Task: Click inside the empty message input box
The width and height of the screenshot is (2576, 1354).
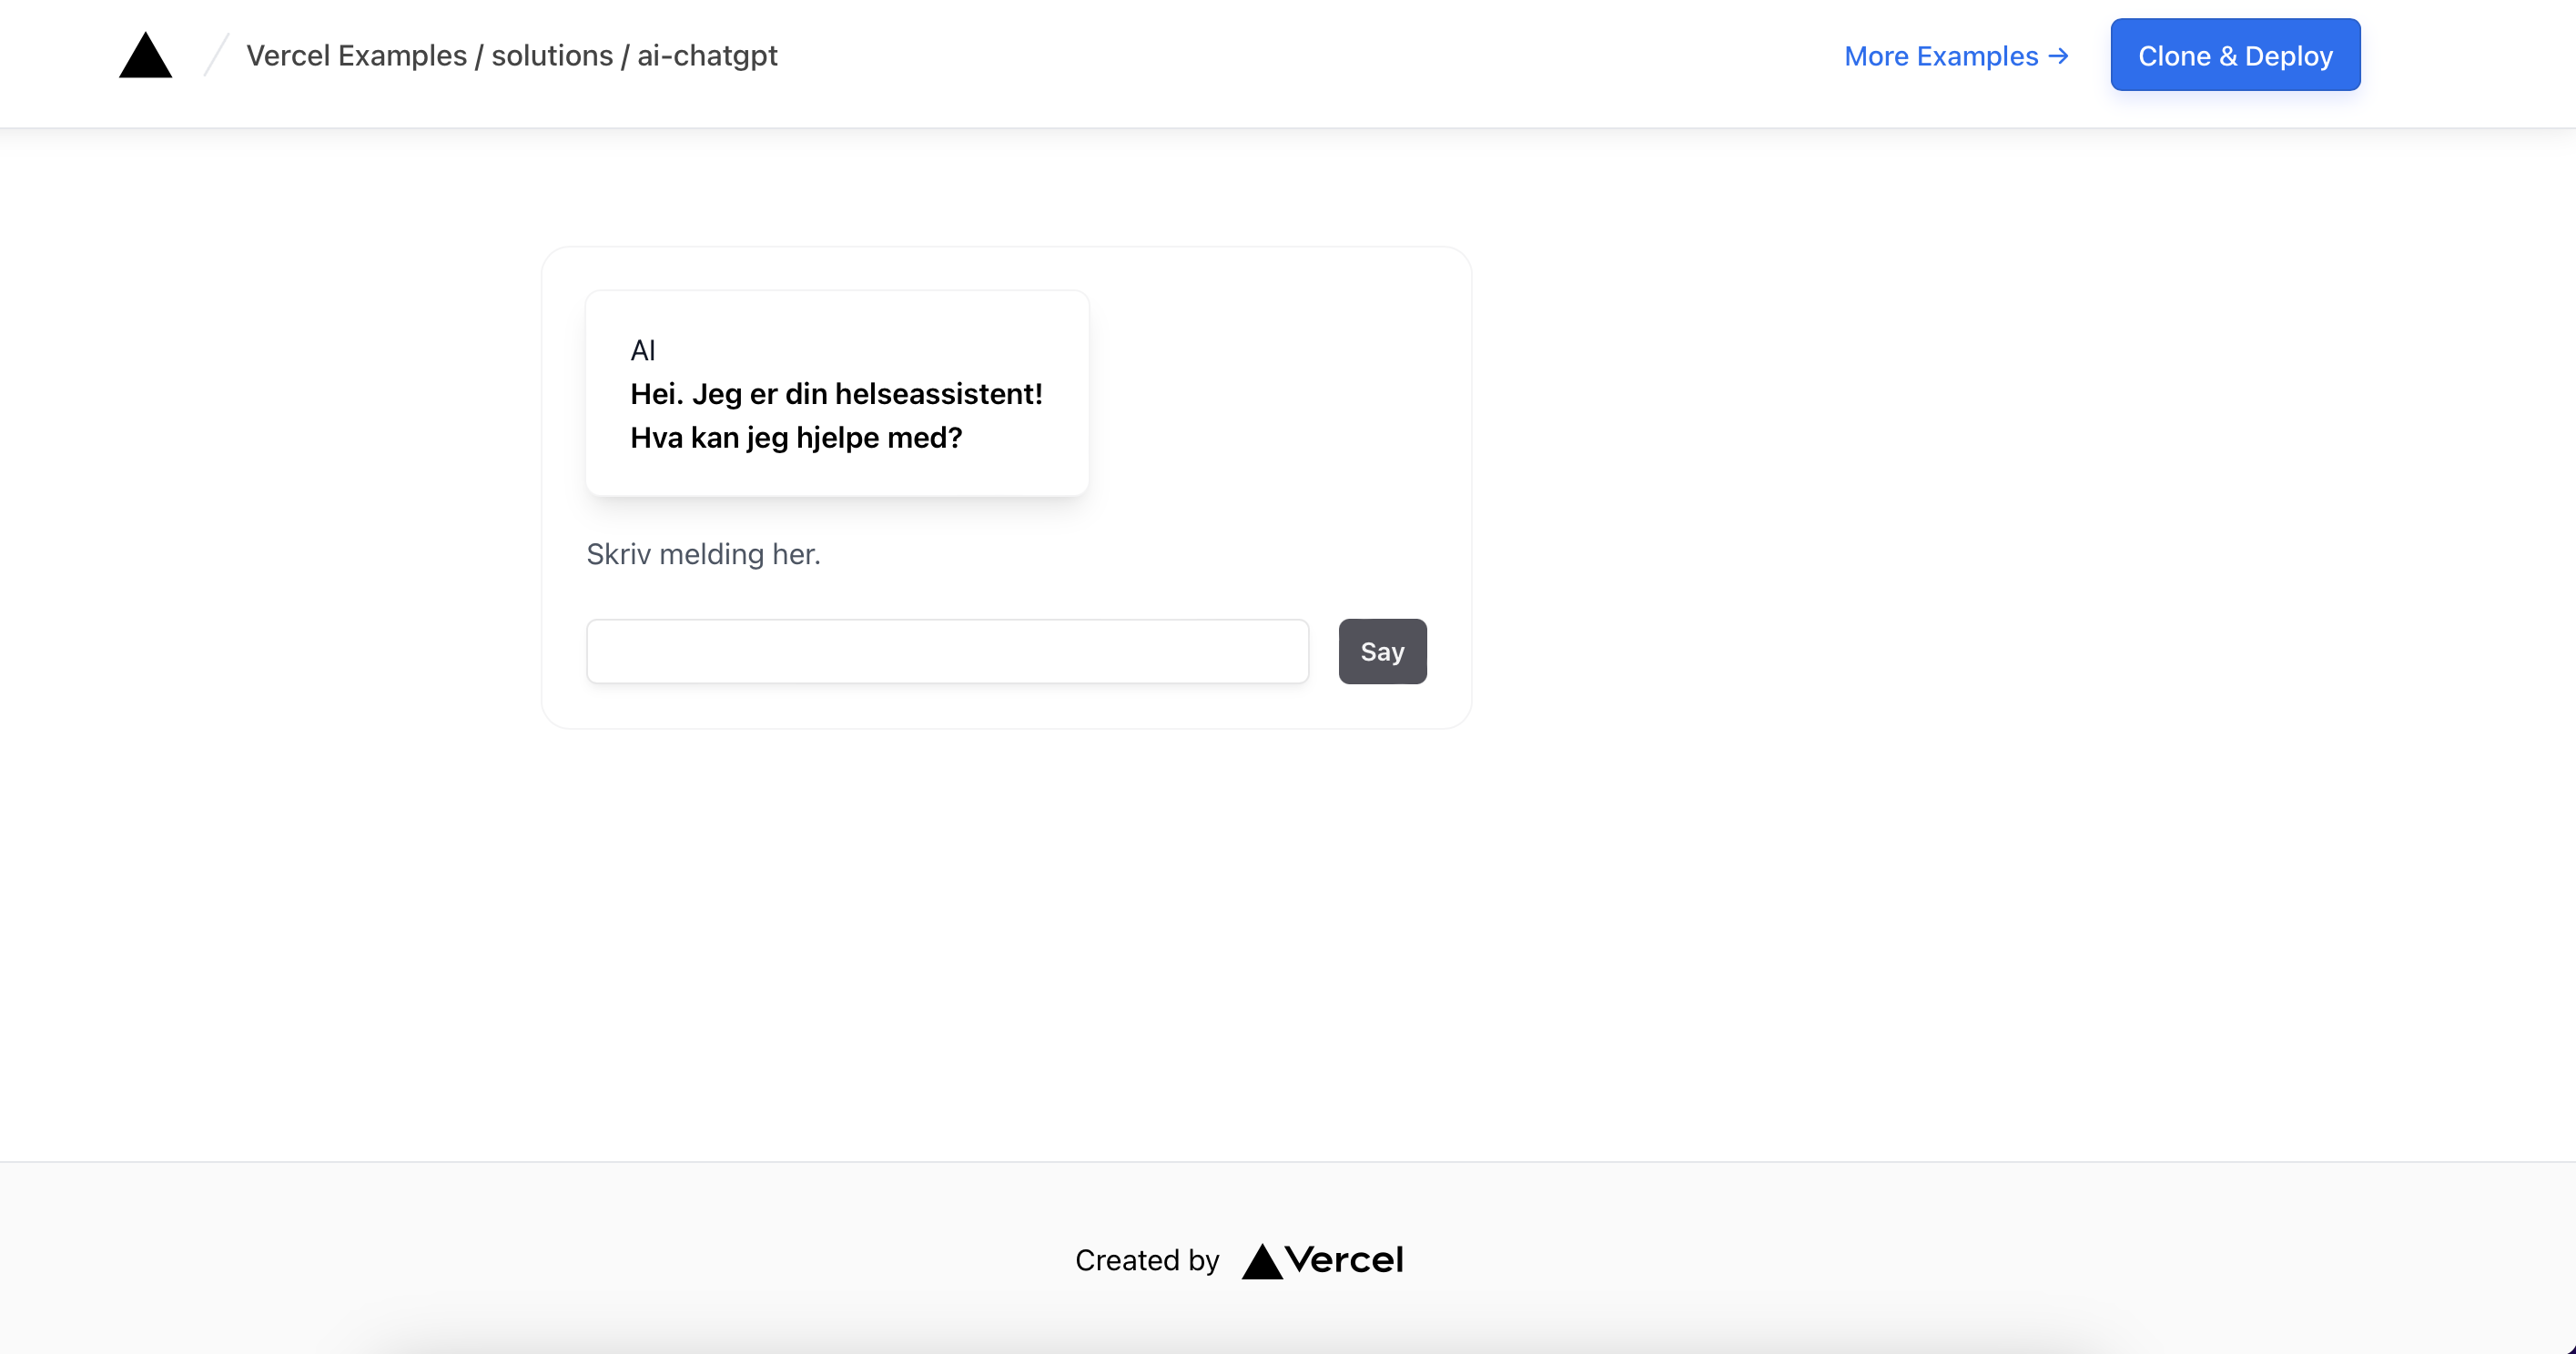Action: [946, 651]
